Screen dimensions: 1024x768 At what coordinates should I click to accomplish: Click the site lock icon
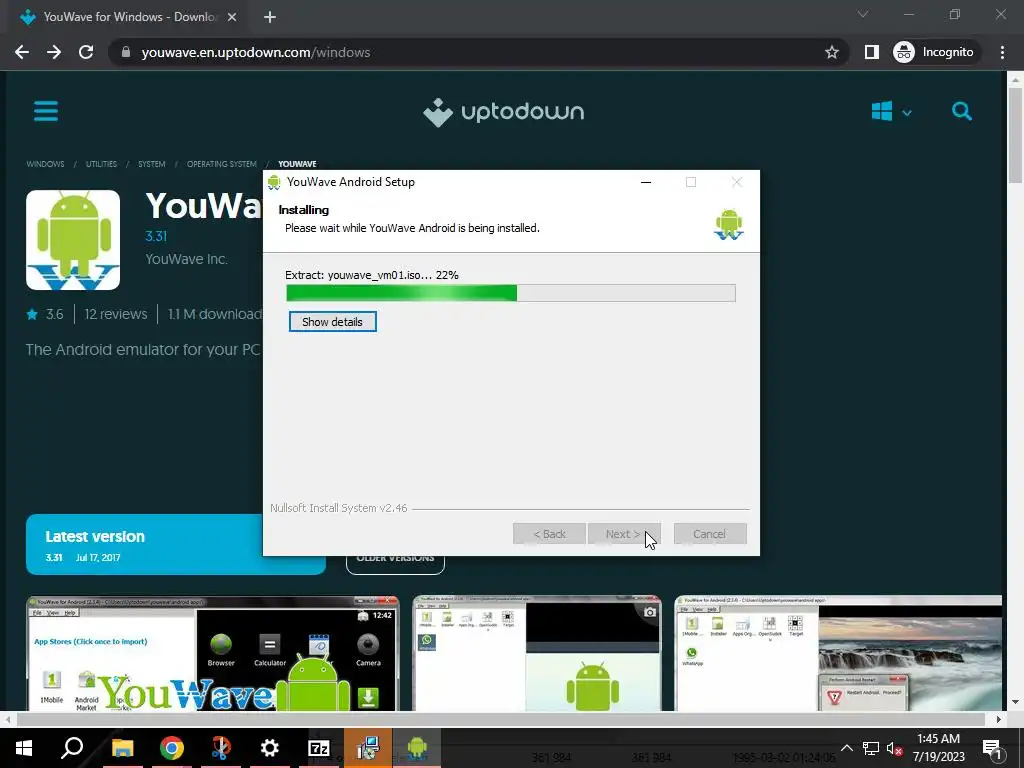tap(126, 52)
